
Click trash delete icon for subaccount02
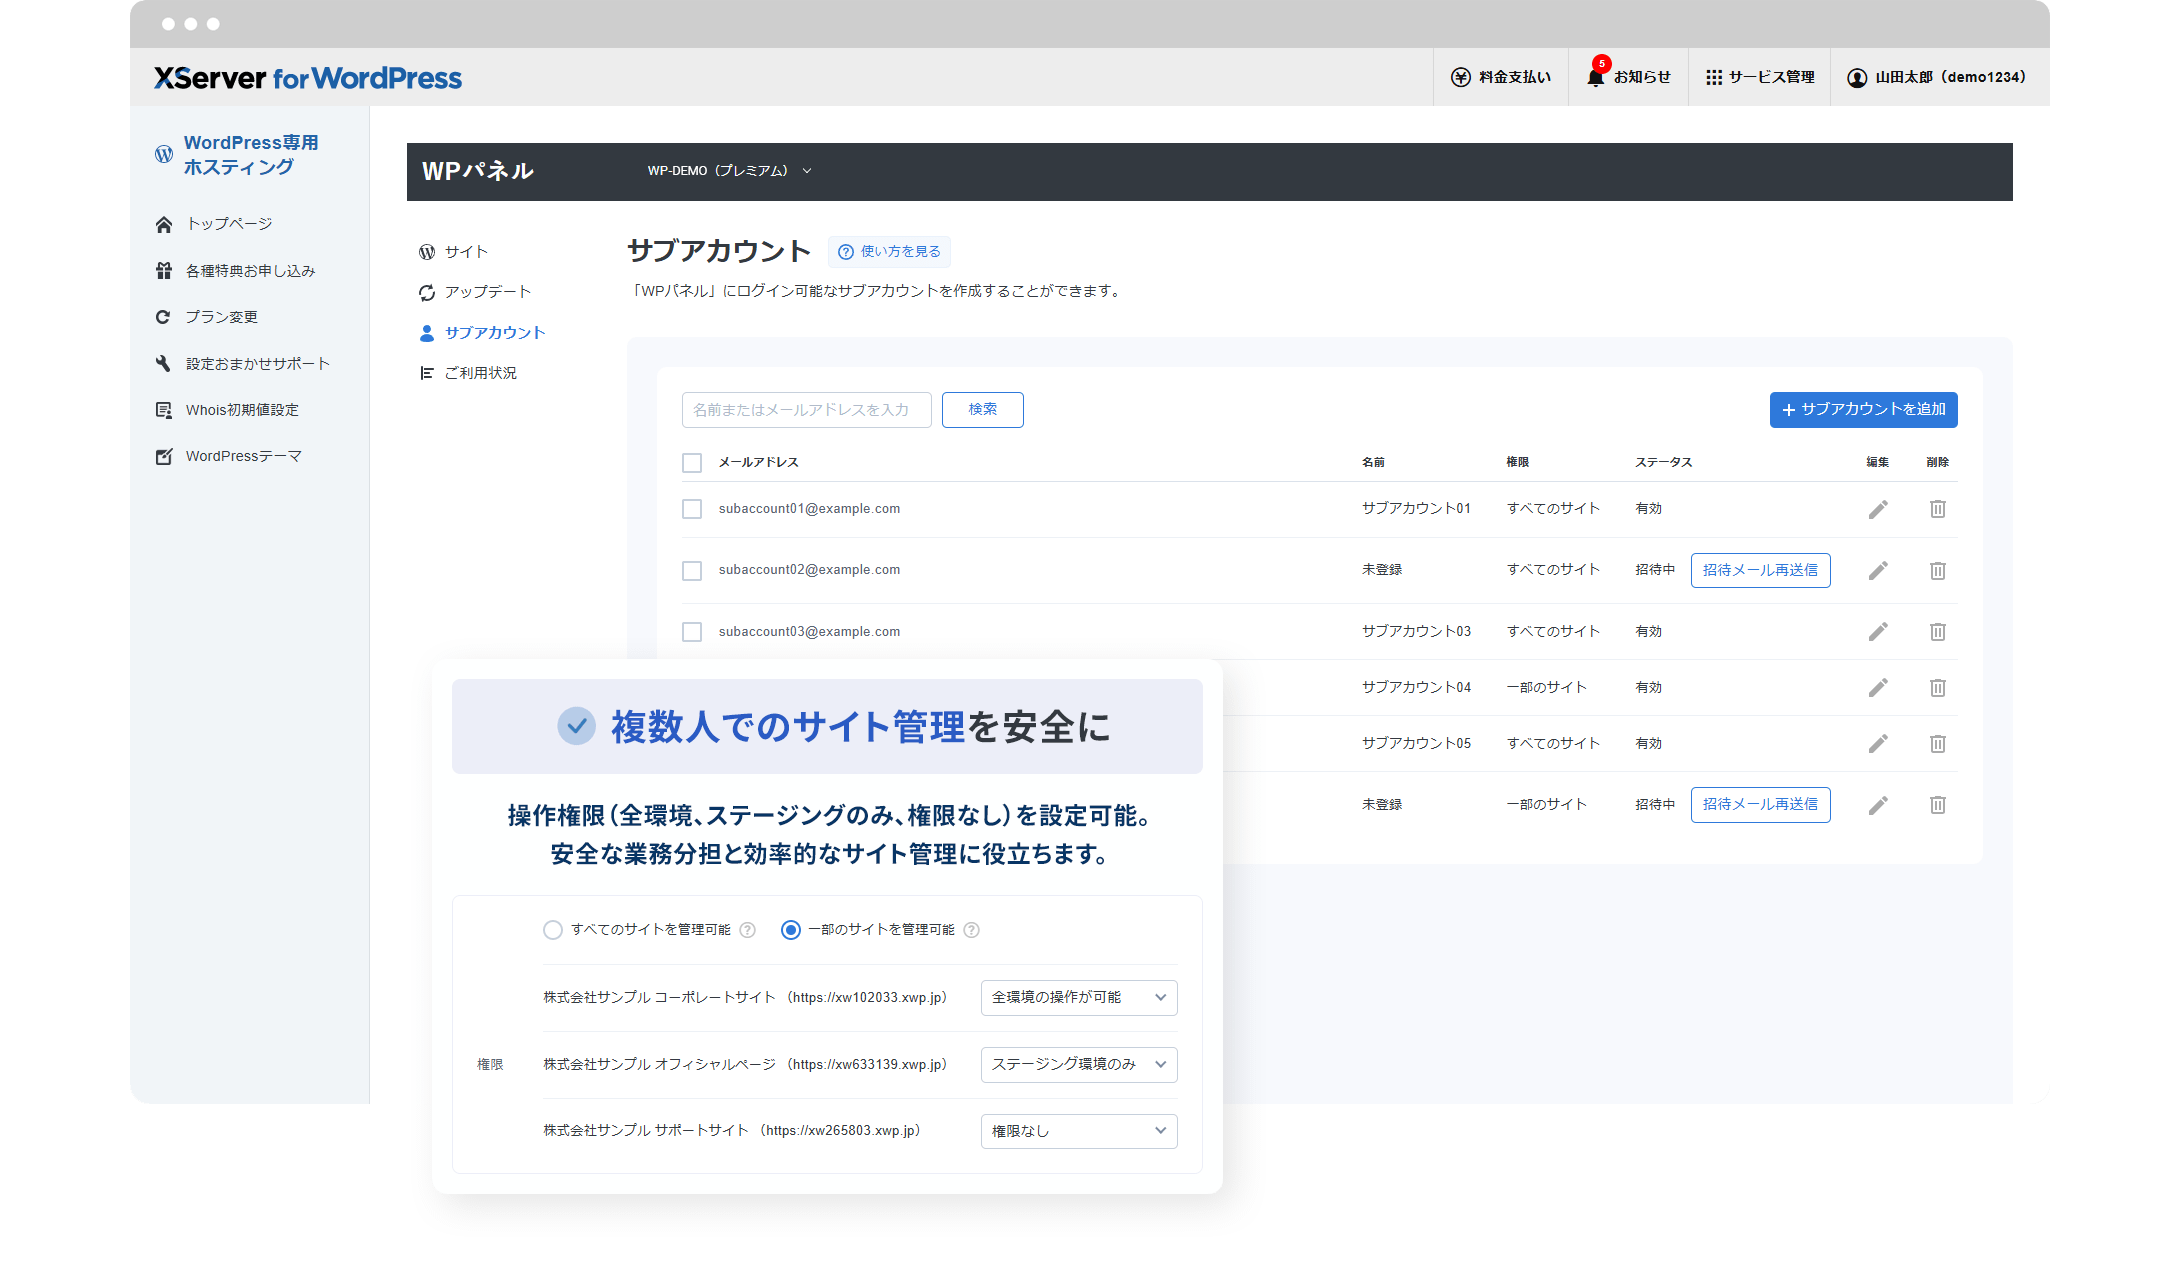tap(1937, 570)
